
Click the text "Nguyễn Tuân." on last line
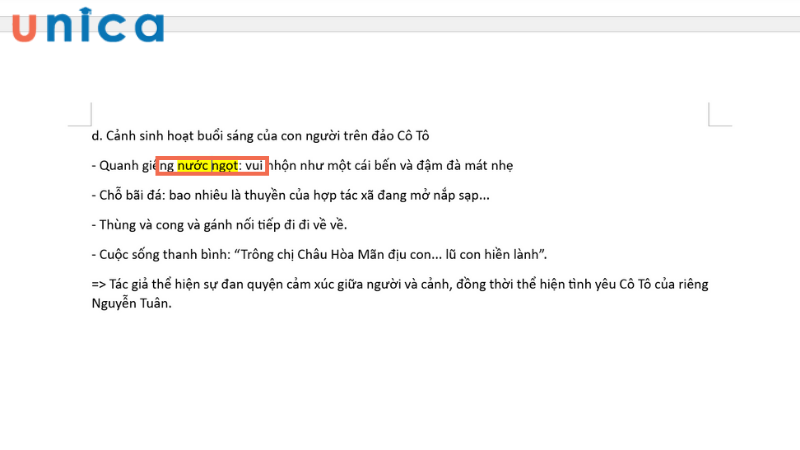132,304
